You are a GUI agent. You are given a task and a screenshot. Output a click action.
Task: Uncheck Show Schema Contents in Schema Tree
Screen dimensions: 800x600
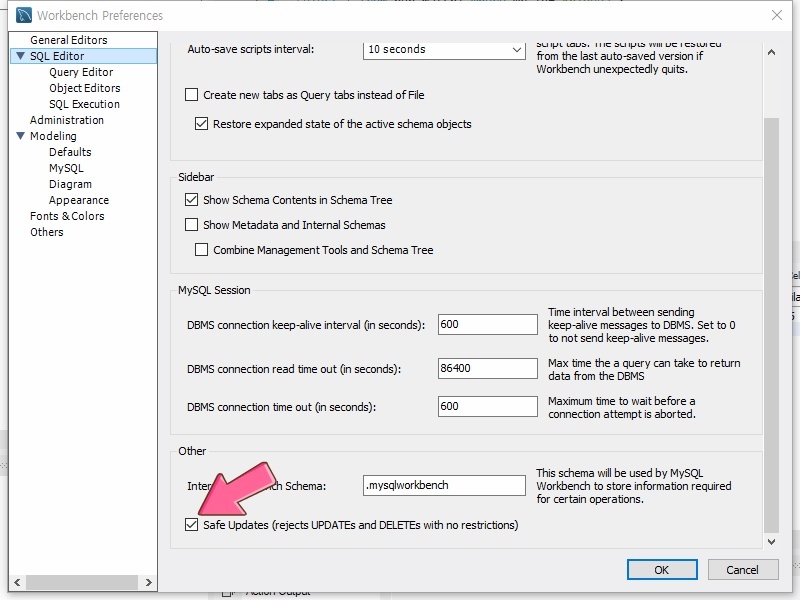[x=191, y=199]
